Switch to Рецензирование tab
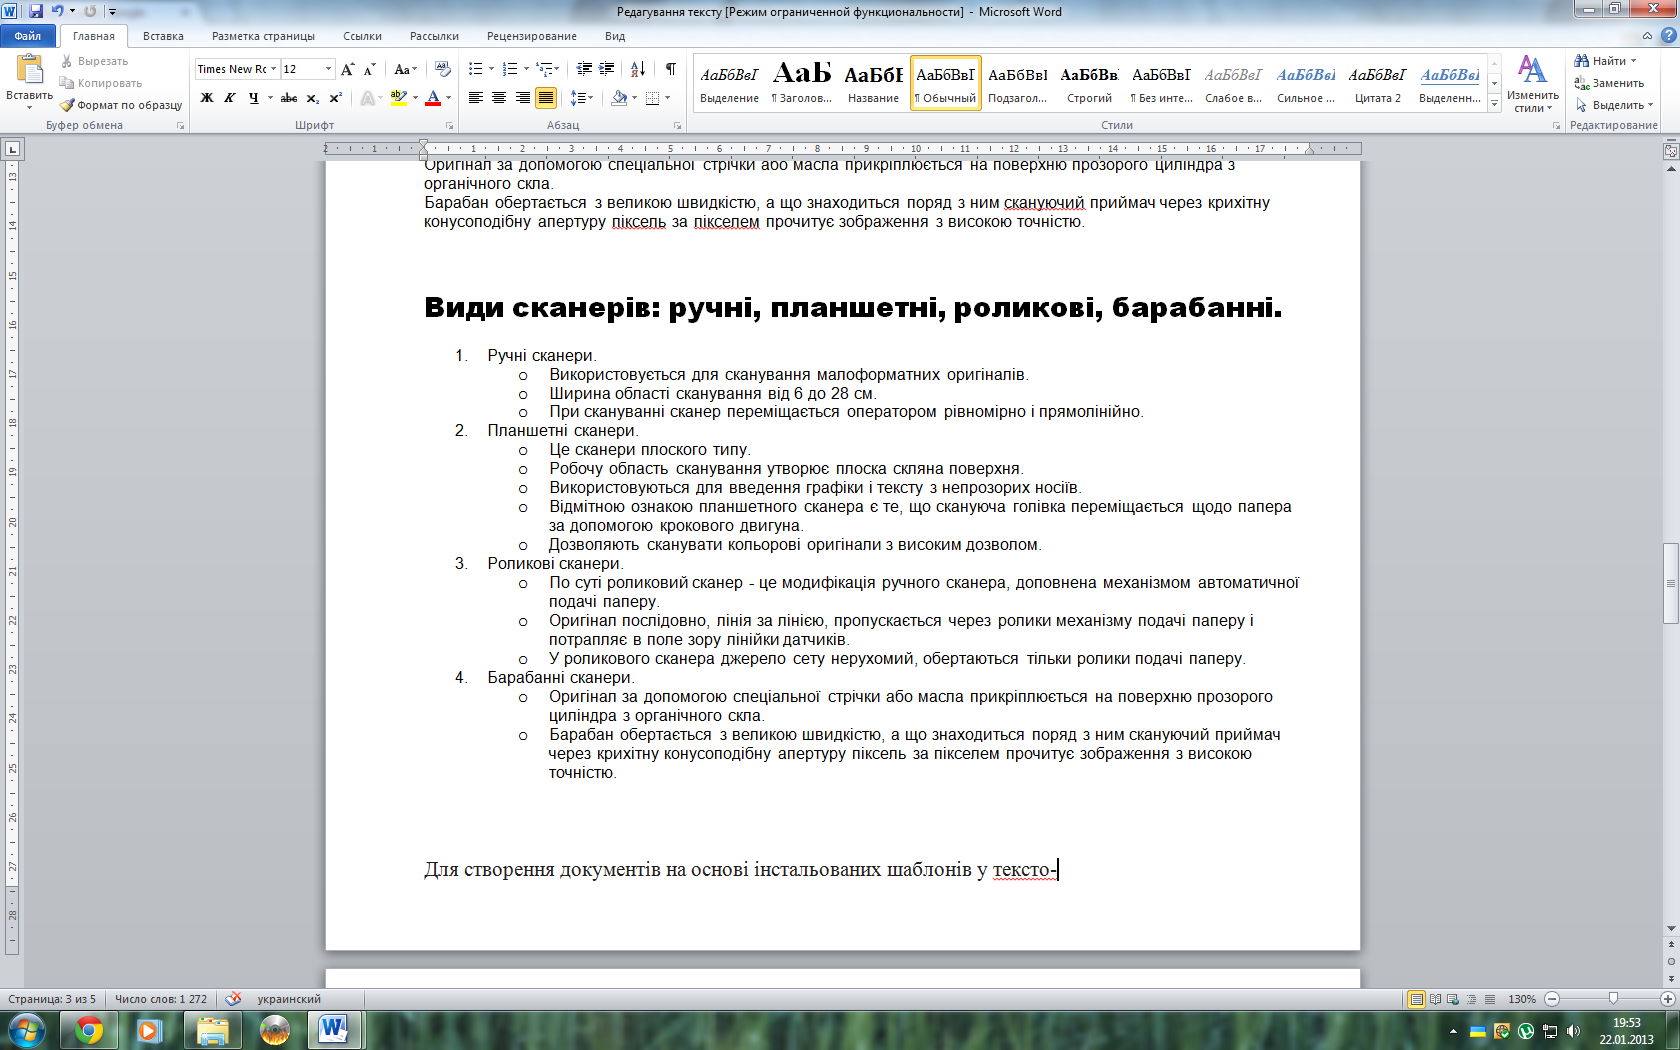1680x1050 pixels. click(531, 36)
